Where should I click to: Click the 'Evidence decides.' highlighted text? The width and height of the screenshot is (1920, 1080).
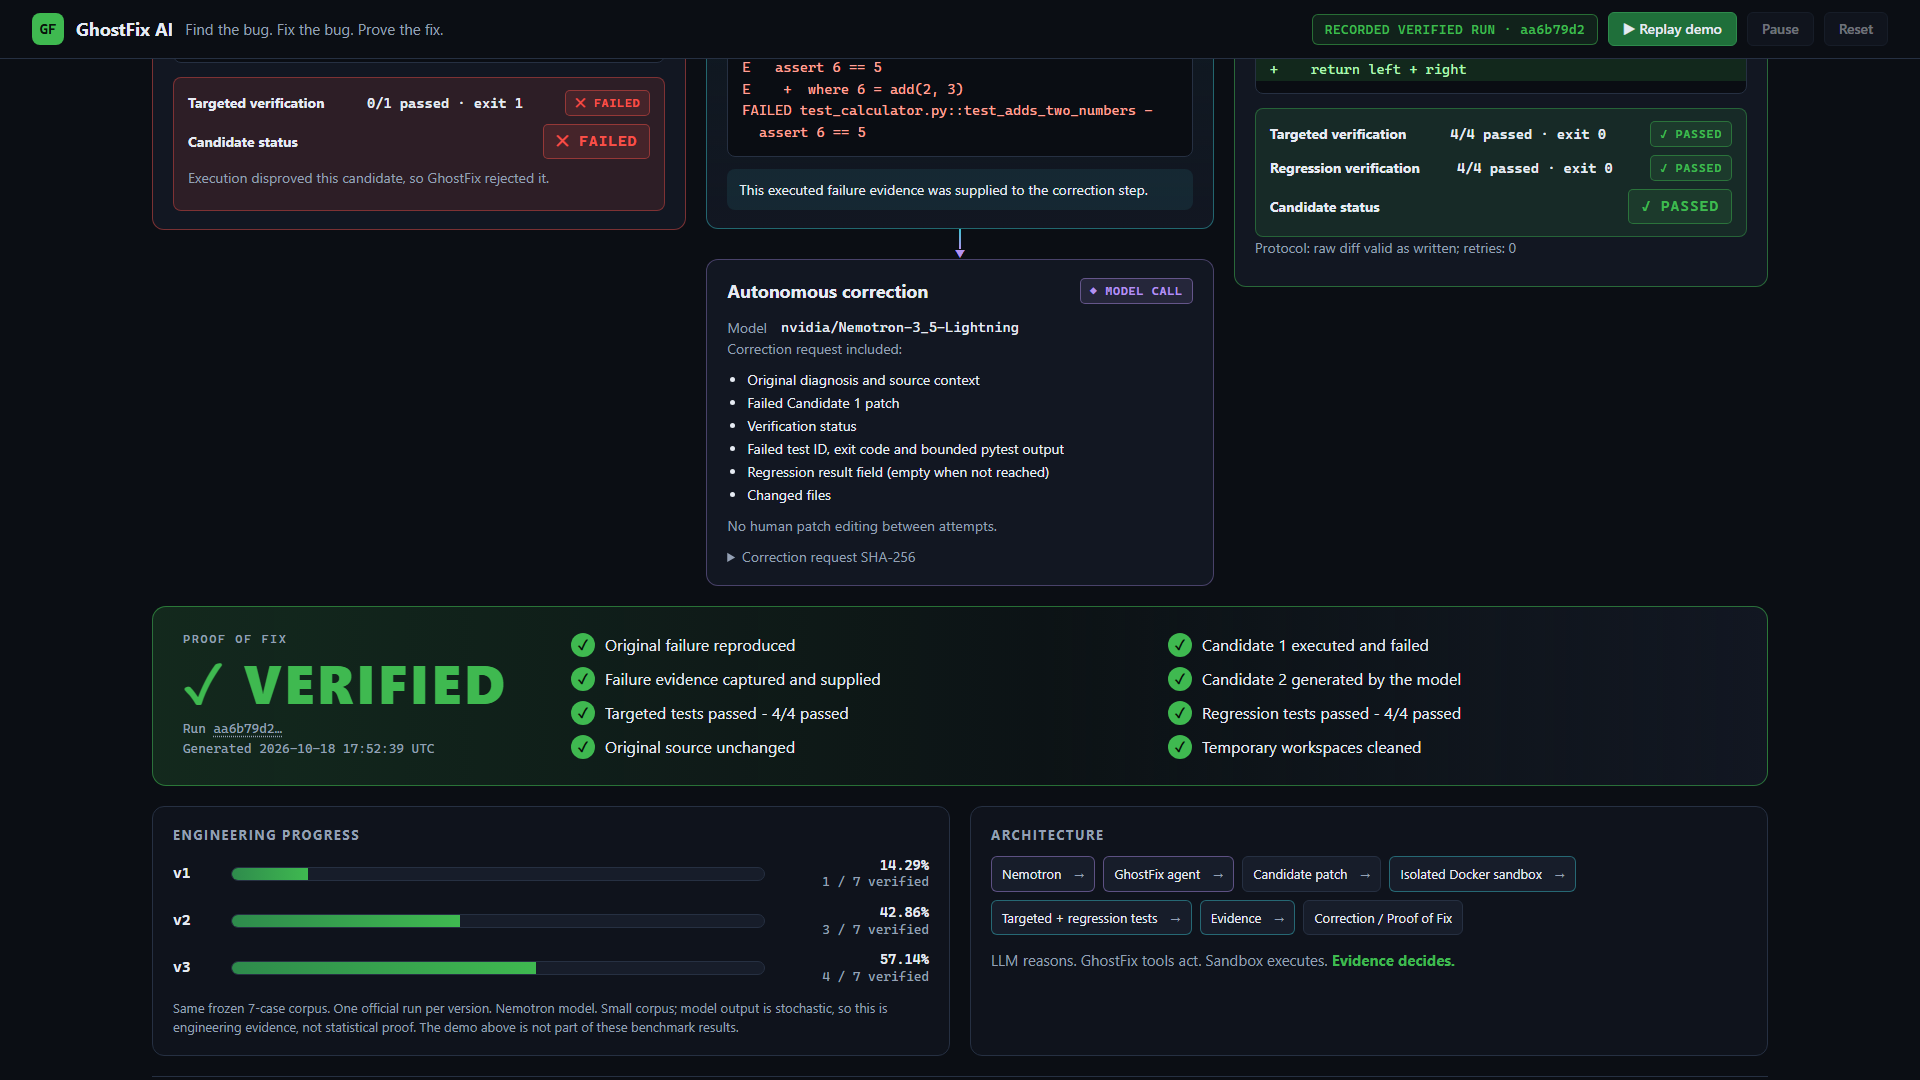(x=1393, y=961)
